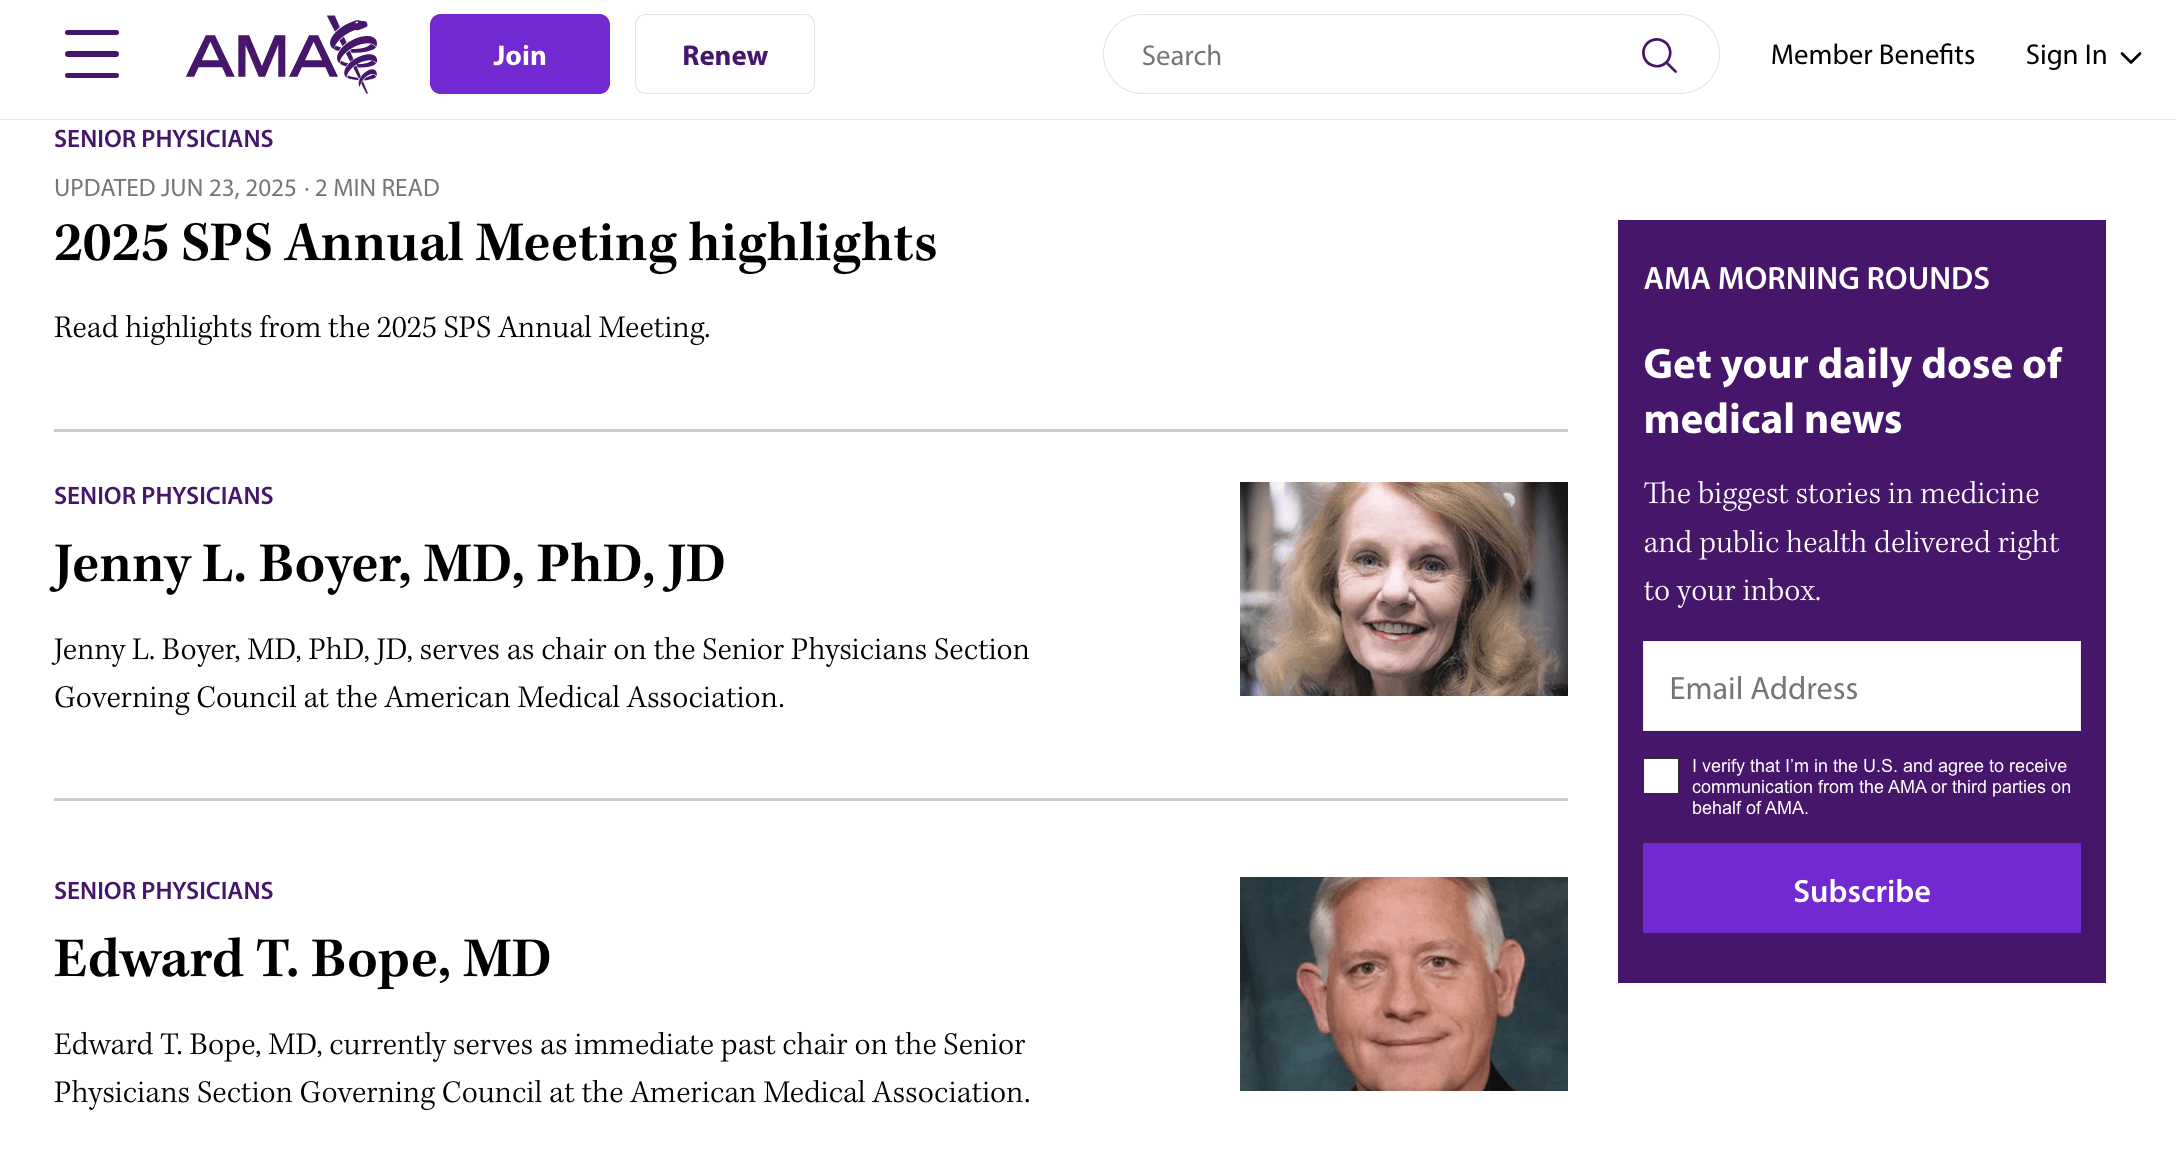Click the 'I verify that I'm in the U.S.' text
This screenshot has width=2176, height=1156.
pos(1881,787)
